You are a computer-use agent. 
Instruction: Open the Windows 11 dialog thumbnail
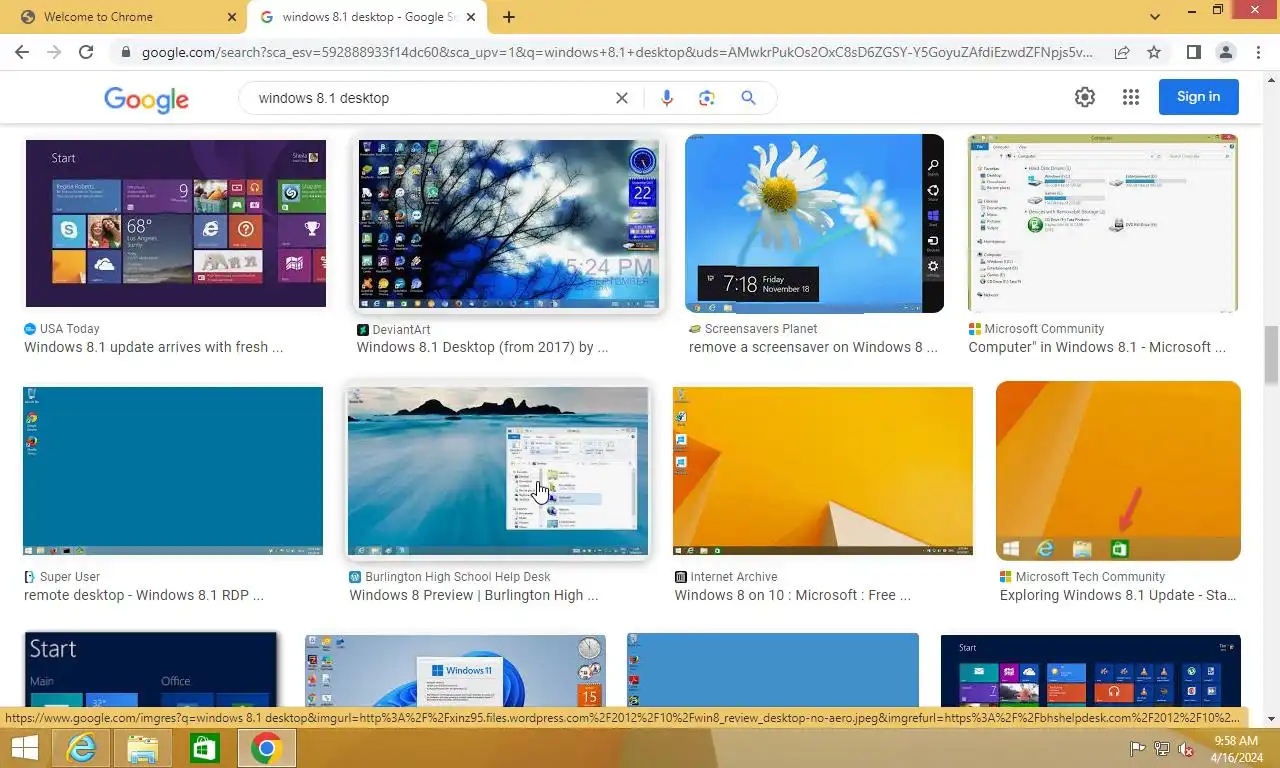pyautogui.click(x=455, y=671)
